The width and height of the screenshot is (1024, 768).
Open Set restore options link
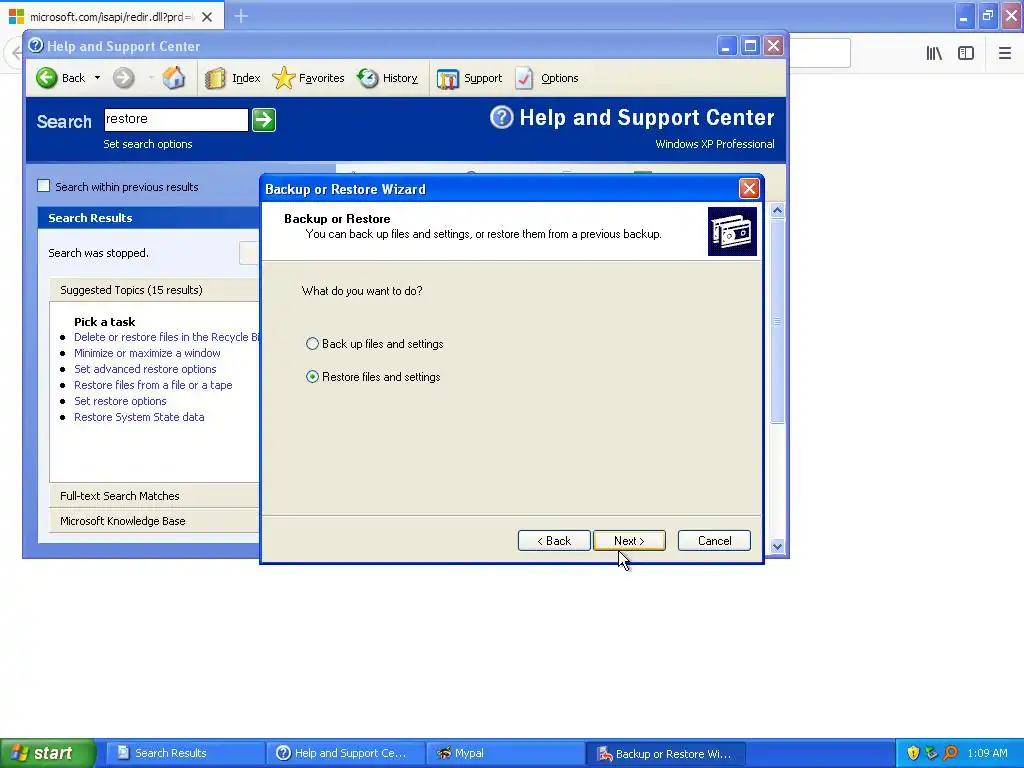120,401
